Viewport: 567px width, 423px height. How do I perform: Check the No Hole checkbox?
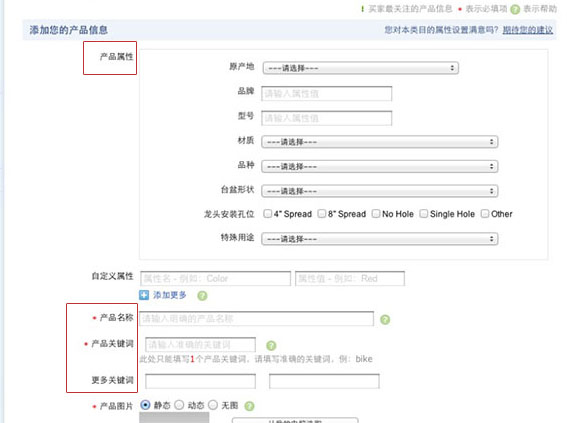[376, 214]
